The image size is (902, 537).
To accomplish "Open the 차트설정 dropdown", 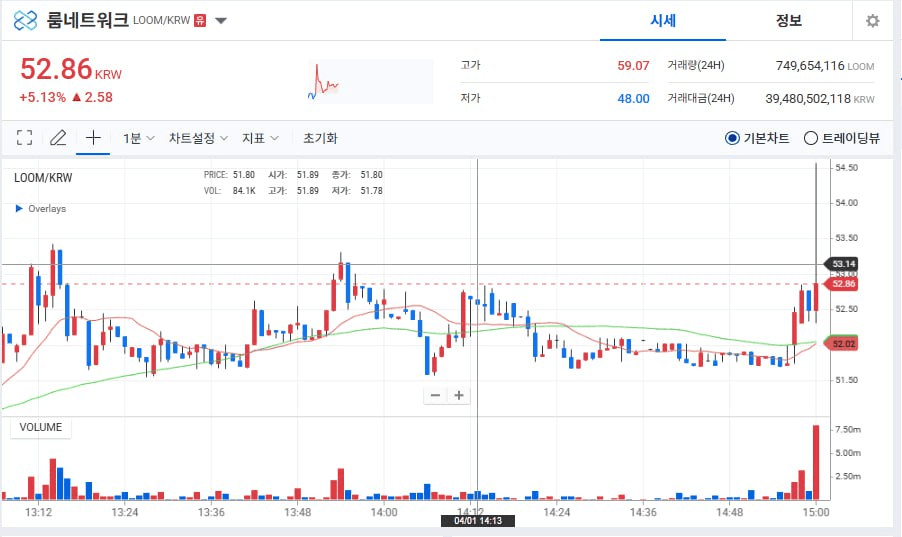I will (198, 138).
